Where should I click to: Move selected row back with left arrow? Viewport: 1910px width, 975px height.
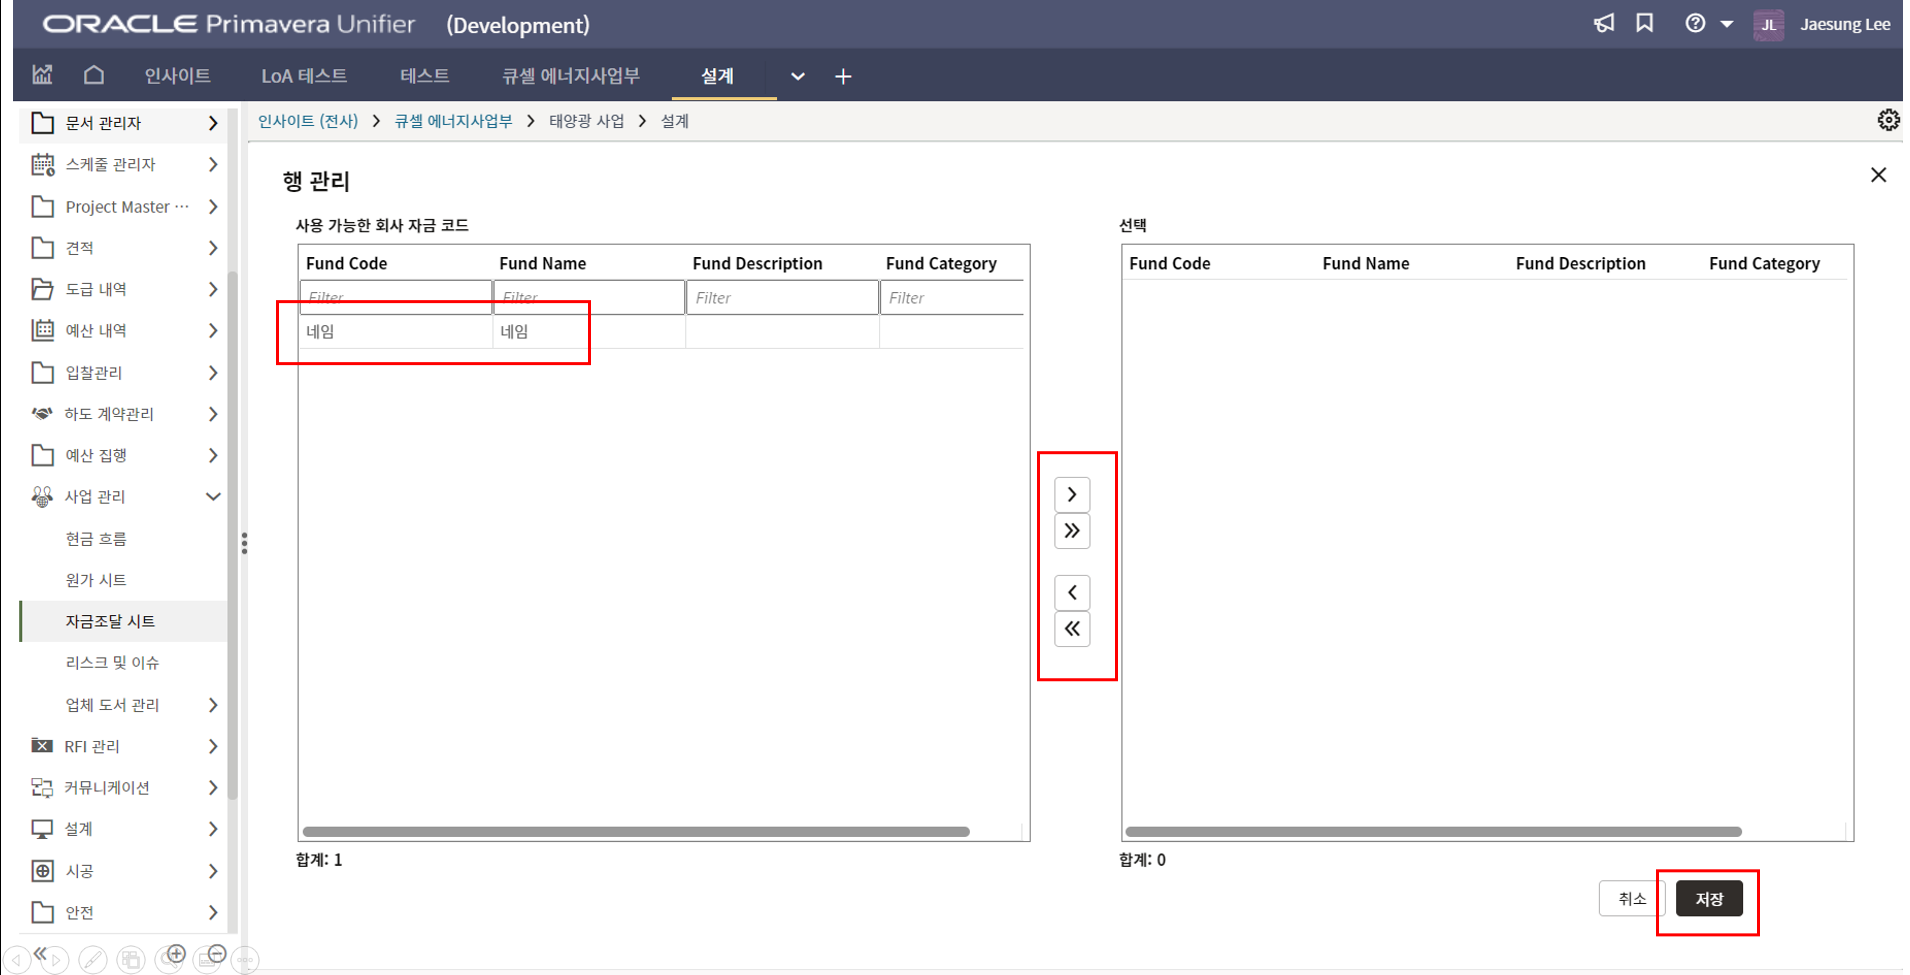click(1071, 593)
